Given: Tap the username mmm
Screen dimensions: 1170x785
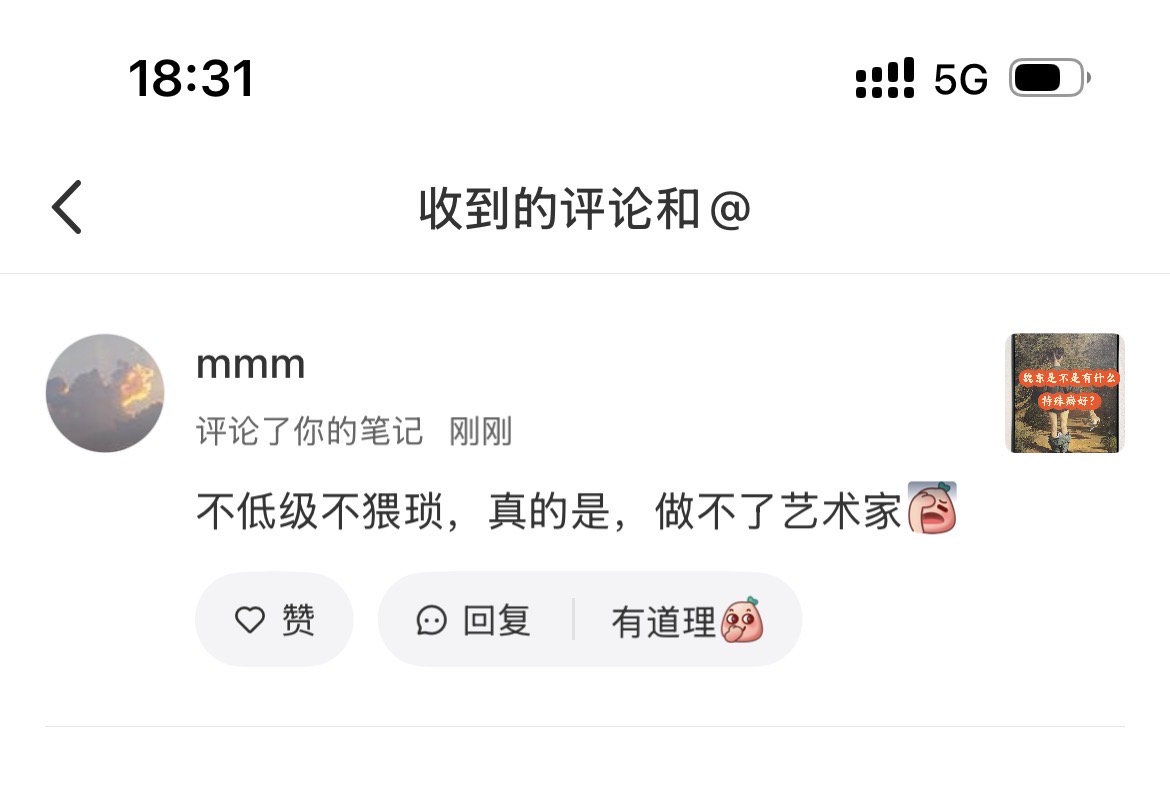Looking at the screenshot, I should (x=251, y=366).
